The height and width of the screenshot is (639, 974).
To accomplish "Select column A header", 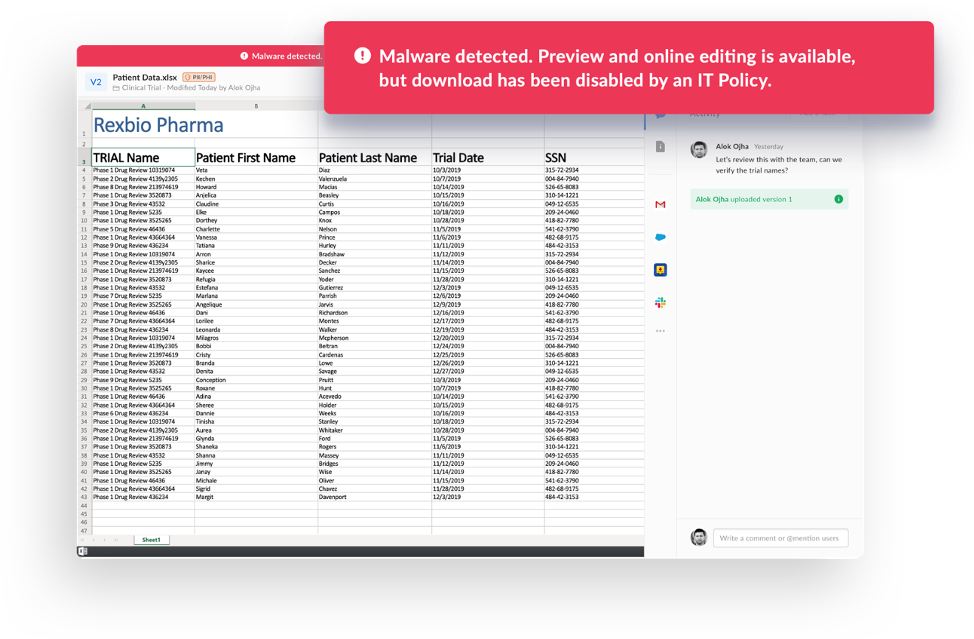I will coord(143,106).
